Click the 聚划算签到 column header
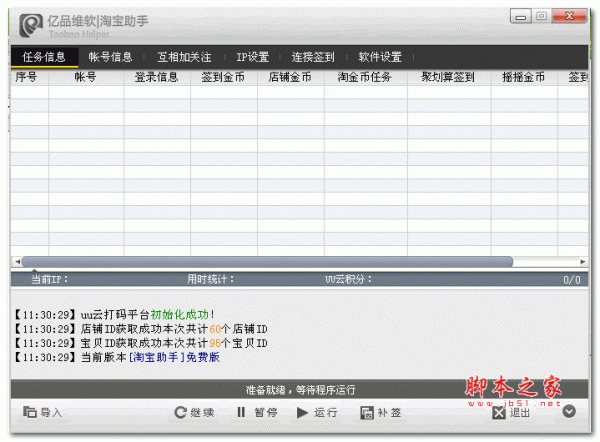 tap(448, 77)
